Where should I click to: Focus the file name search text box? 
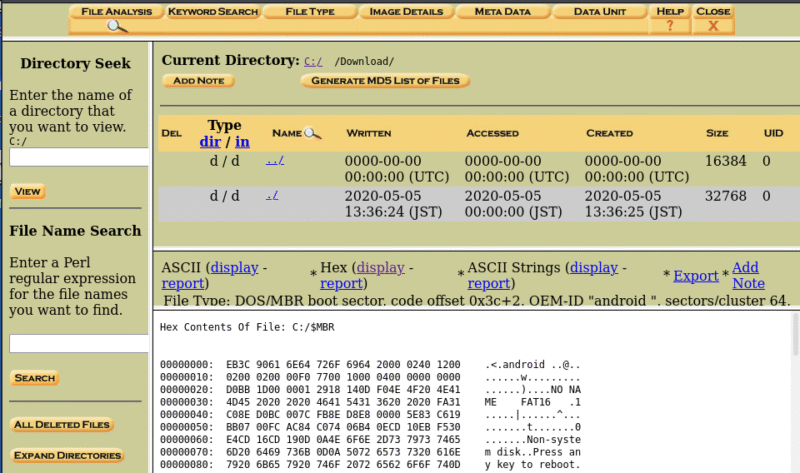pyautogui.click(x=79, y=343)
